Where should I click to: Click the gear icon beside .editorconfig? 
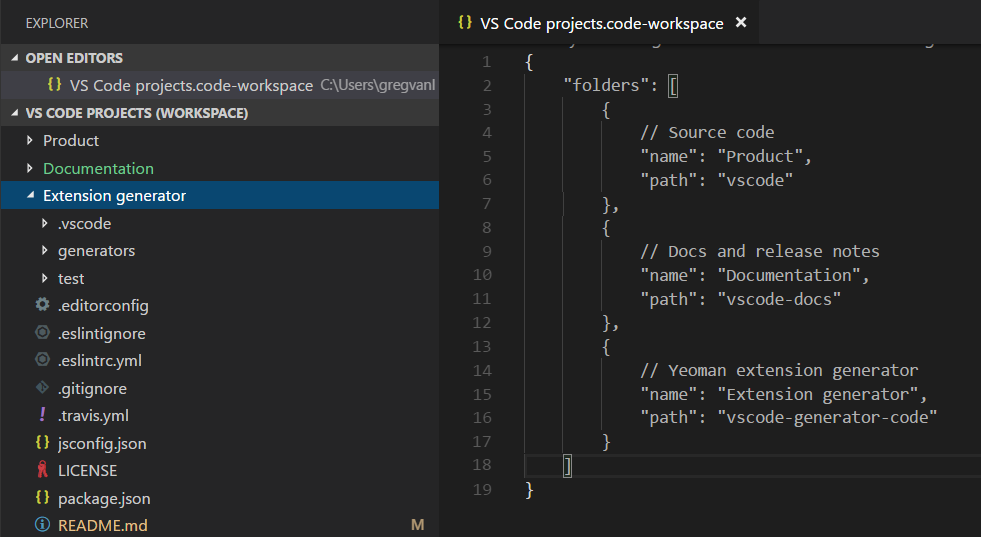[42, 306]
